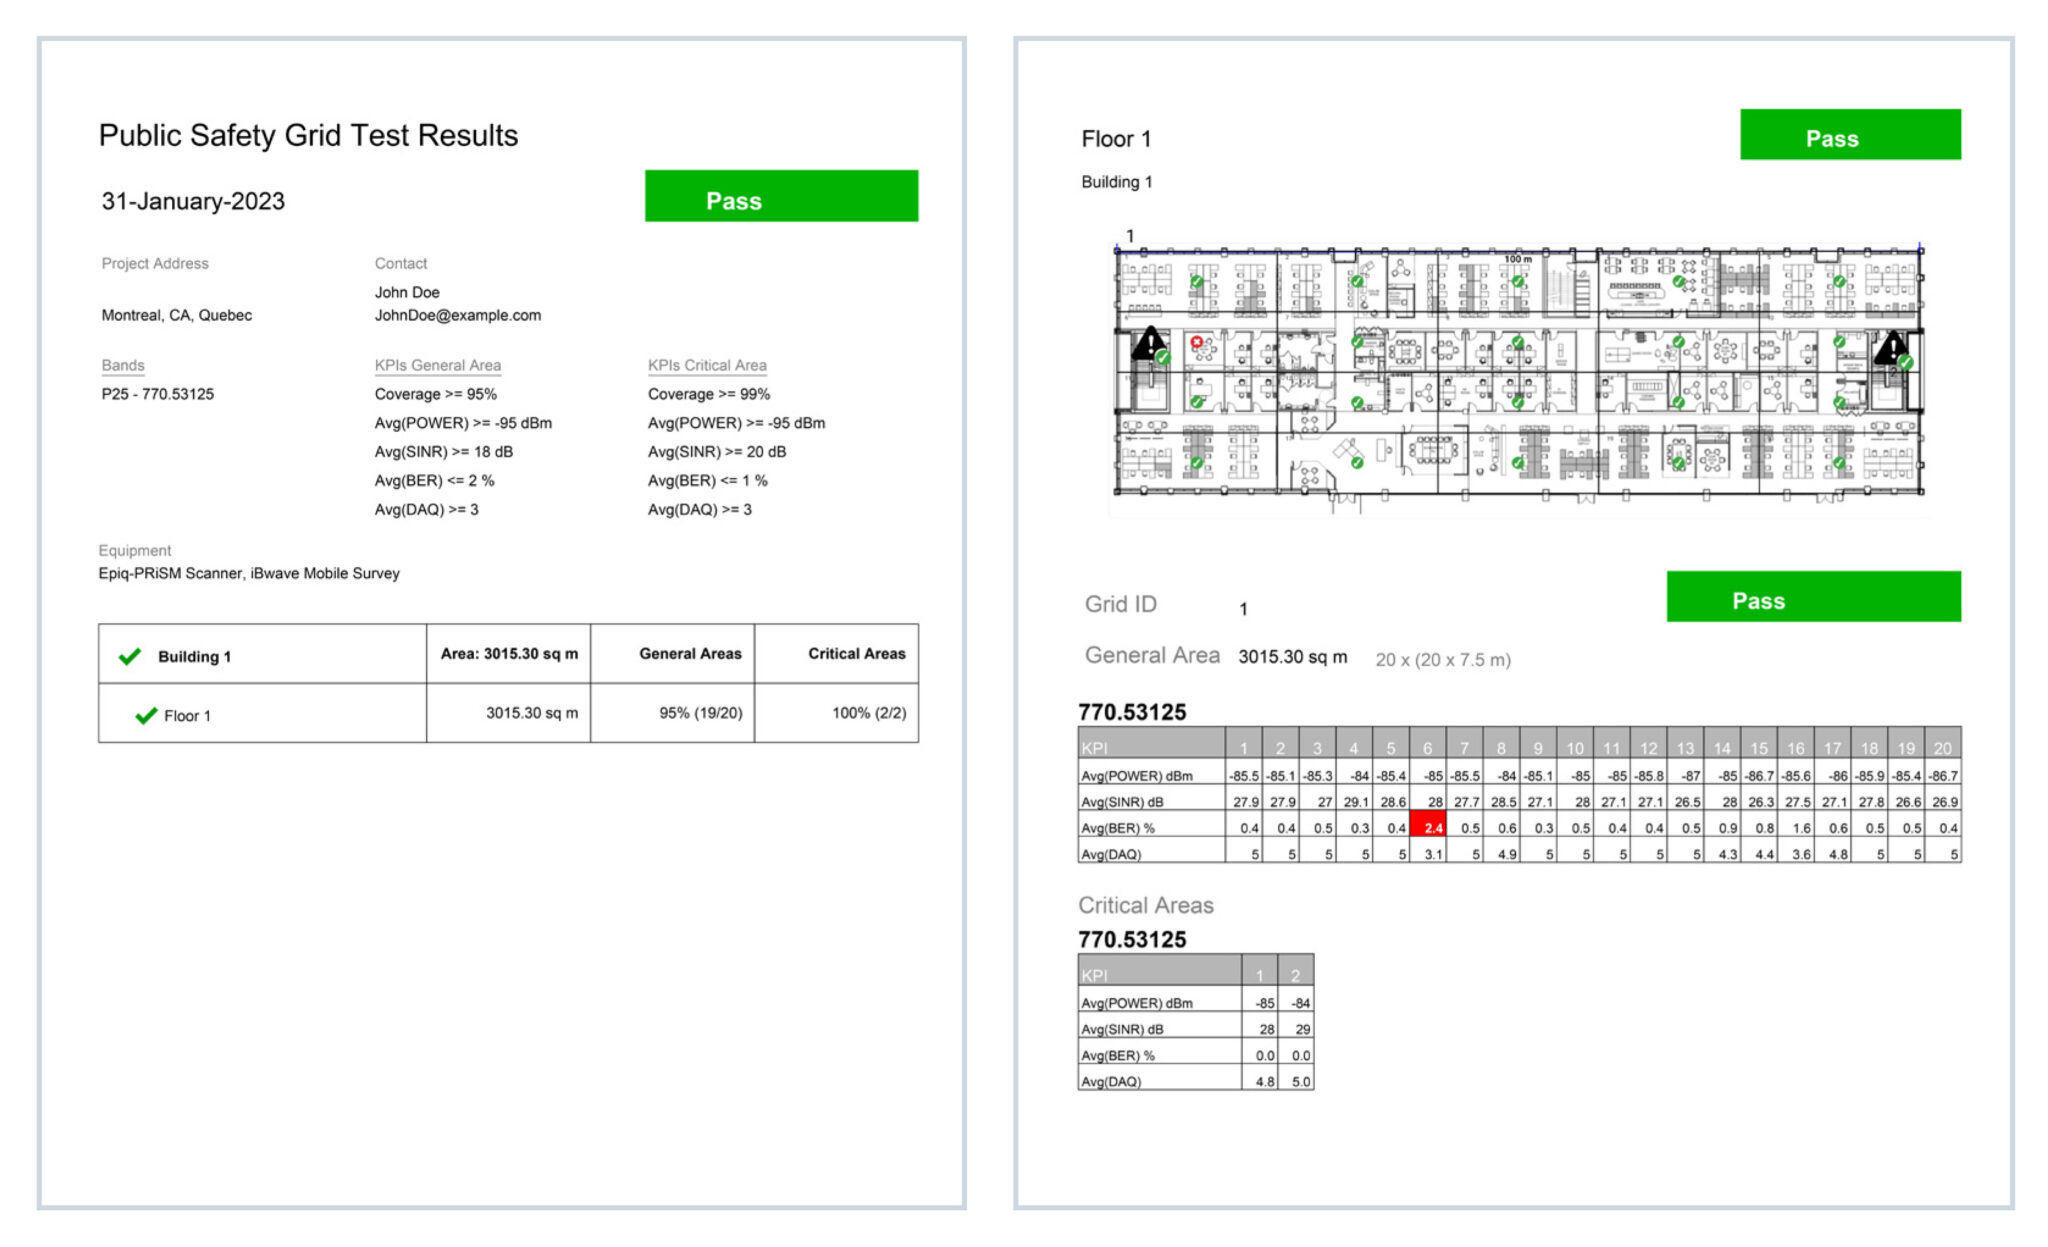Select the Public Safety Grid Test Results title
Screen dimensions: 2048x1247
[x=308, y=135]
